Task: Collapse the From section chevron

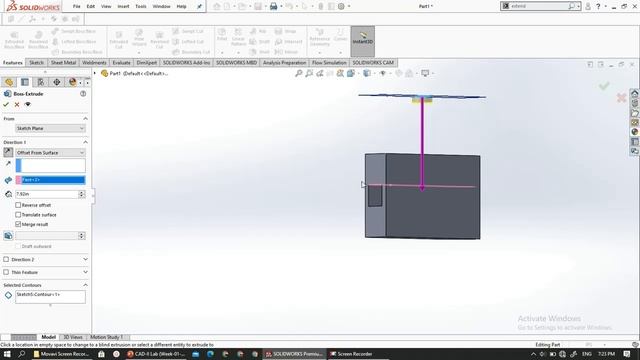Action: (x=85, y=118)
